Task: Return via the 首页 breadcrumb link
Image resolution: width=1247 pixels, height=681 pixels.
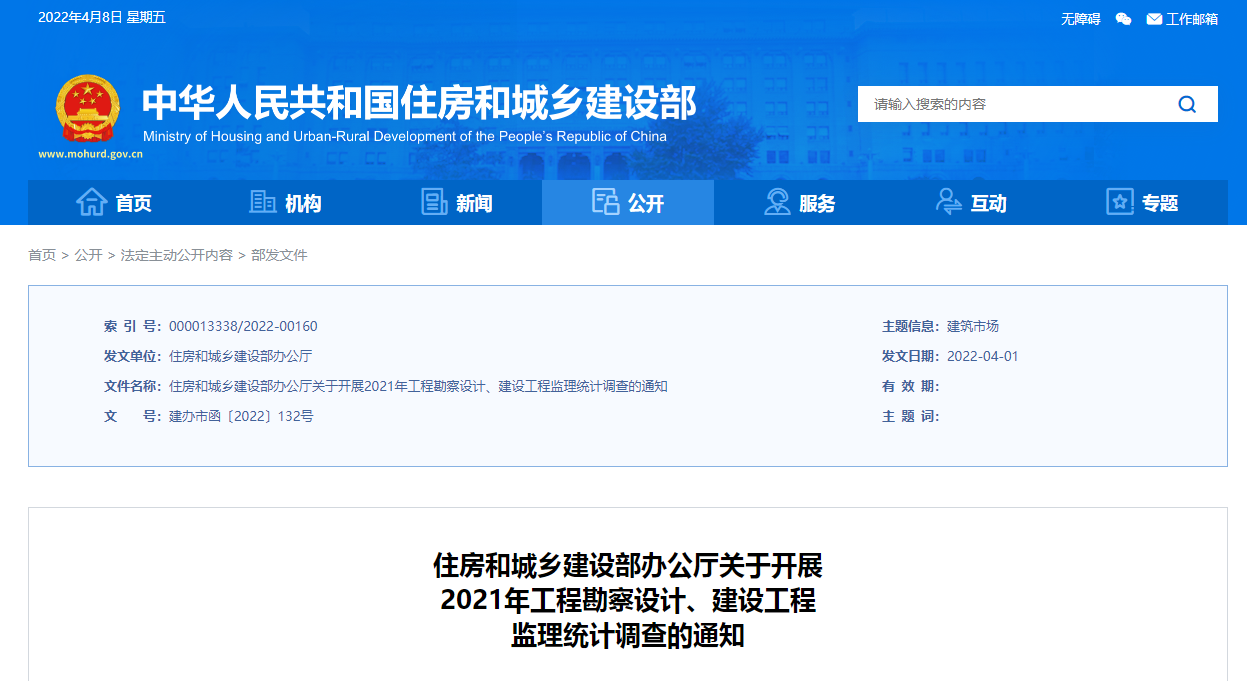Action: coord(41,255)
